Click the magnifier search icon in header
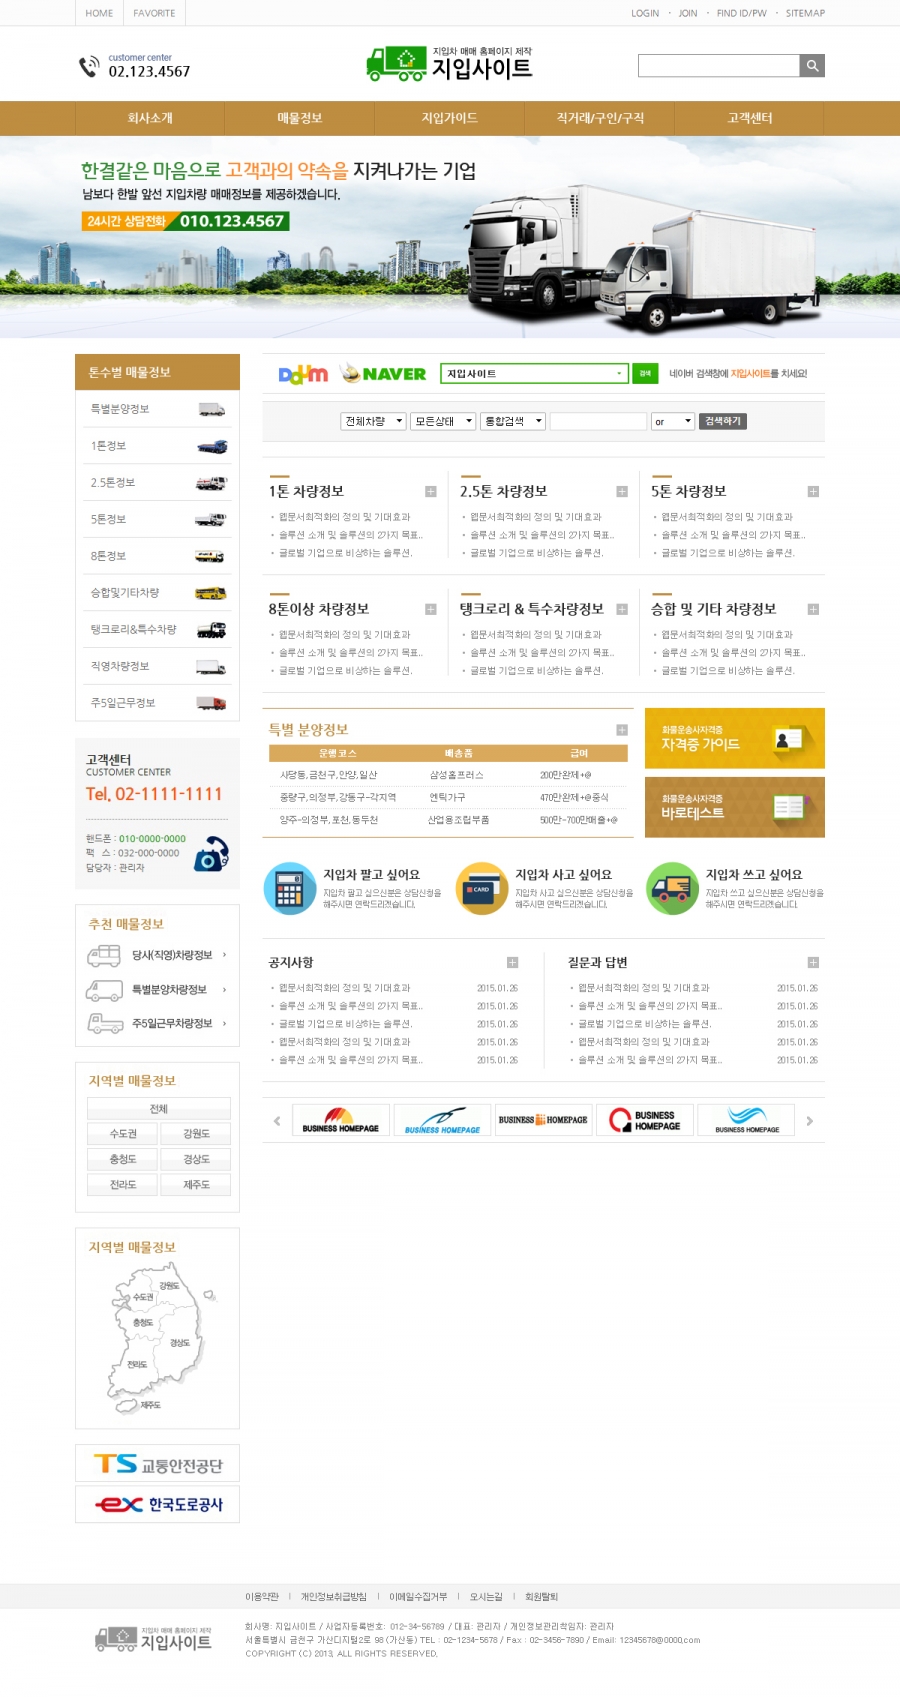This screenshot has height=1697, width=900. [x=812, y=66]
